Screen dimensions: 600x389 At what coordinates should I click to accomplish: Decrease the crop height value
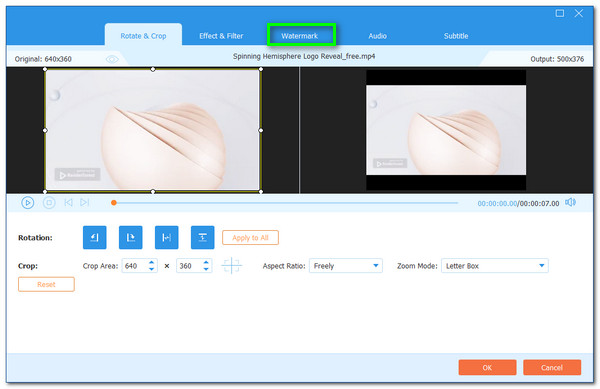coord(206,269)
